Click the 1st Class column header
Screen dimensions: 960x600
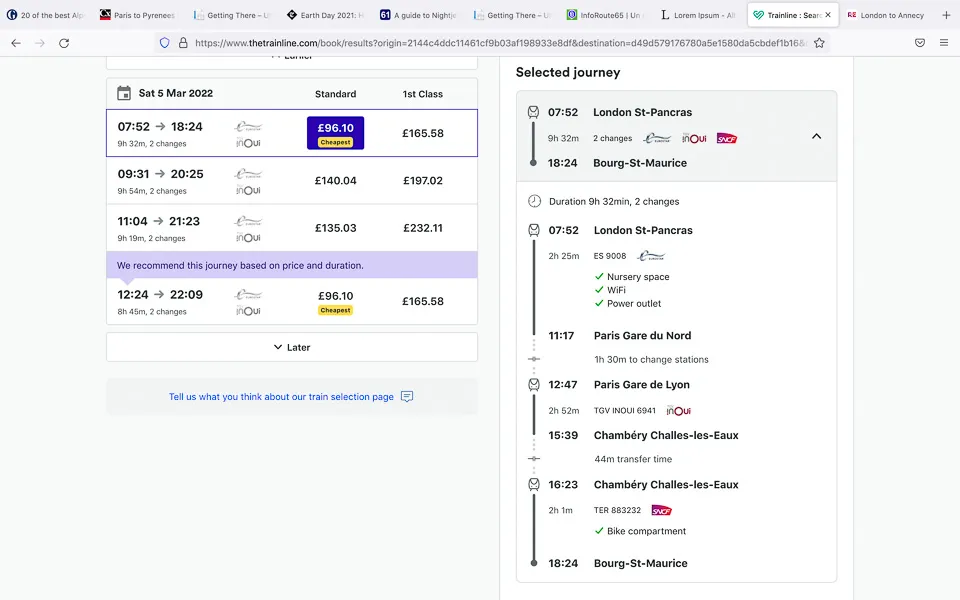coord(422,94)
